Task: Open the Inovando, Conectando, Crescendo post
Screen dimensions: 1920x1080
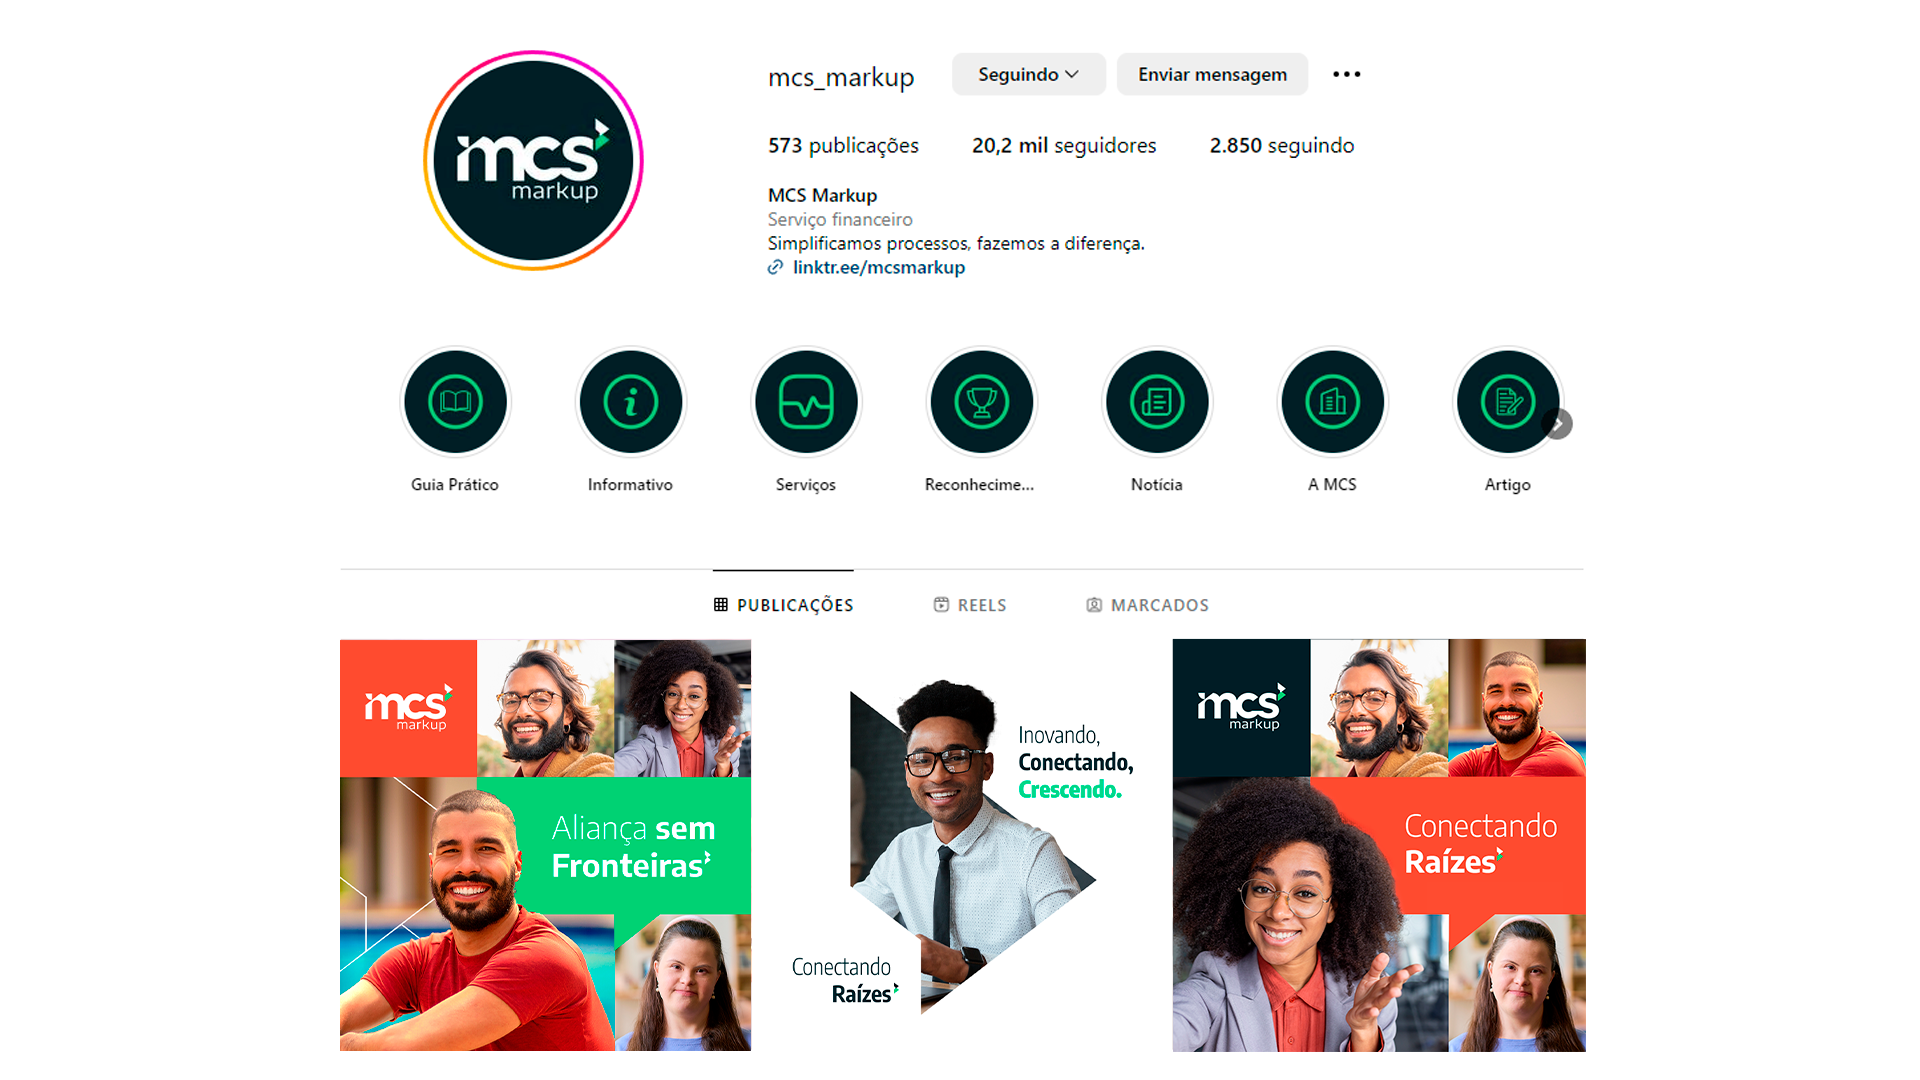Action: (x=962, y=845)
